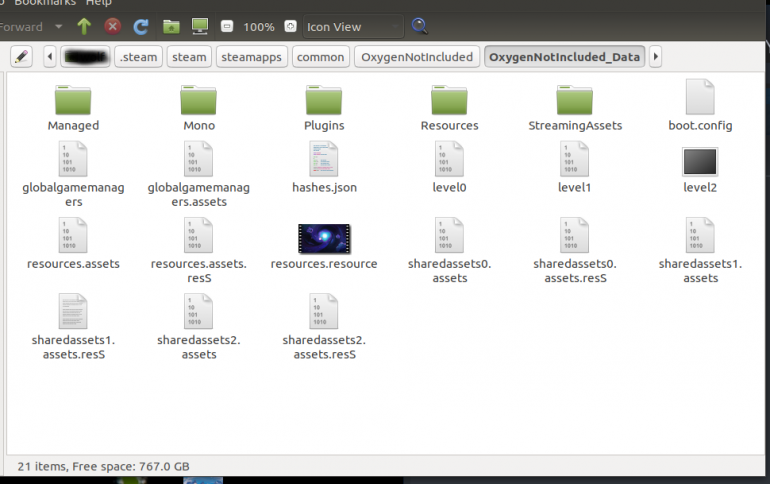Go to the common path segment

tap(321, 57)
